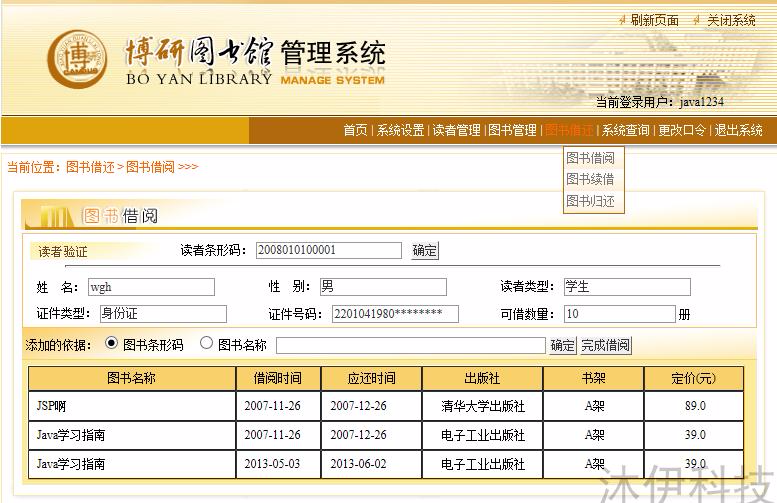Click the 应还时间 column header
Screen dimensions: 777x503
pos(371,379)
